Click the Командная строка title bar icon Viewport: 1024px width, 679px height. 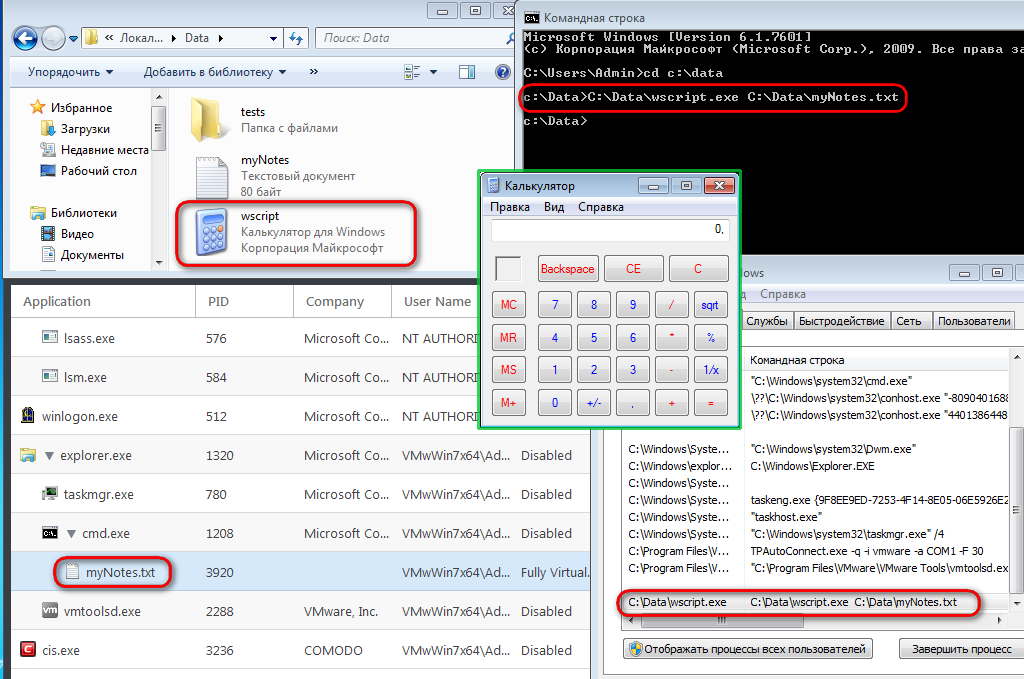point(532,18)
